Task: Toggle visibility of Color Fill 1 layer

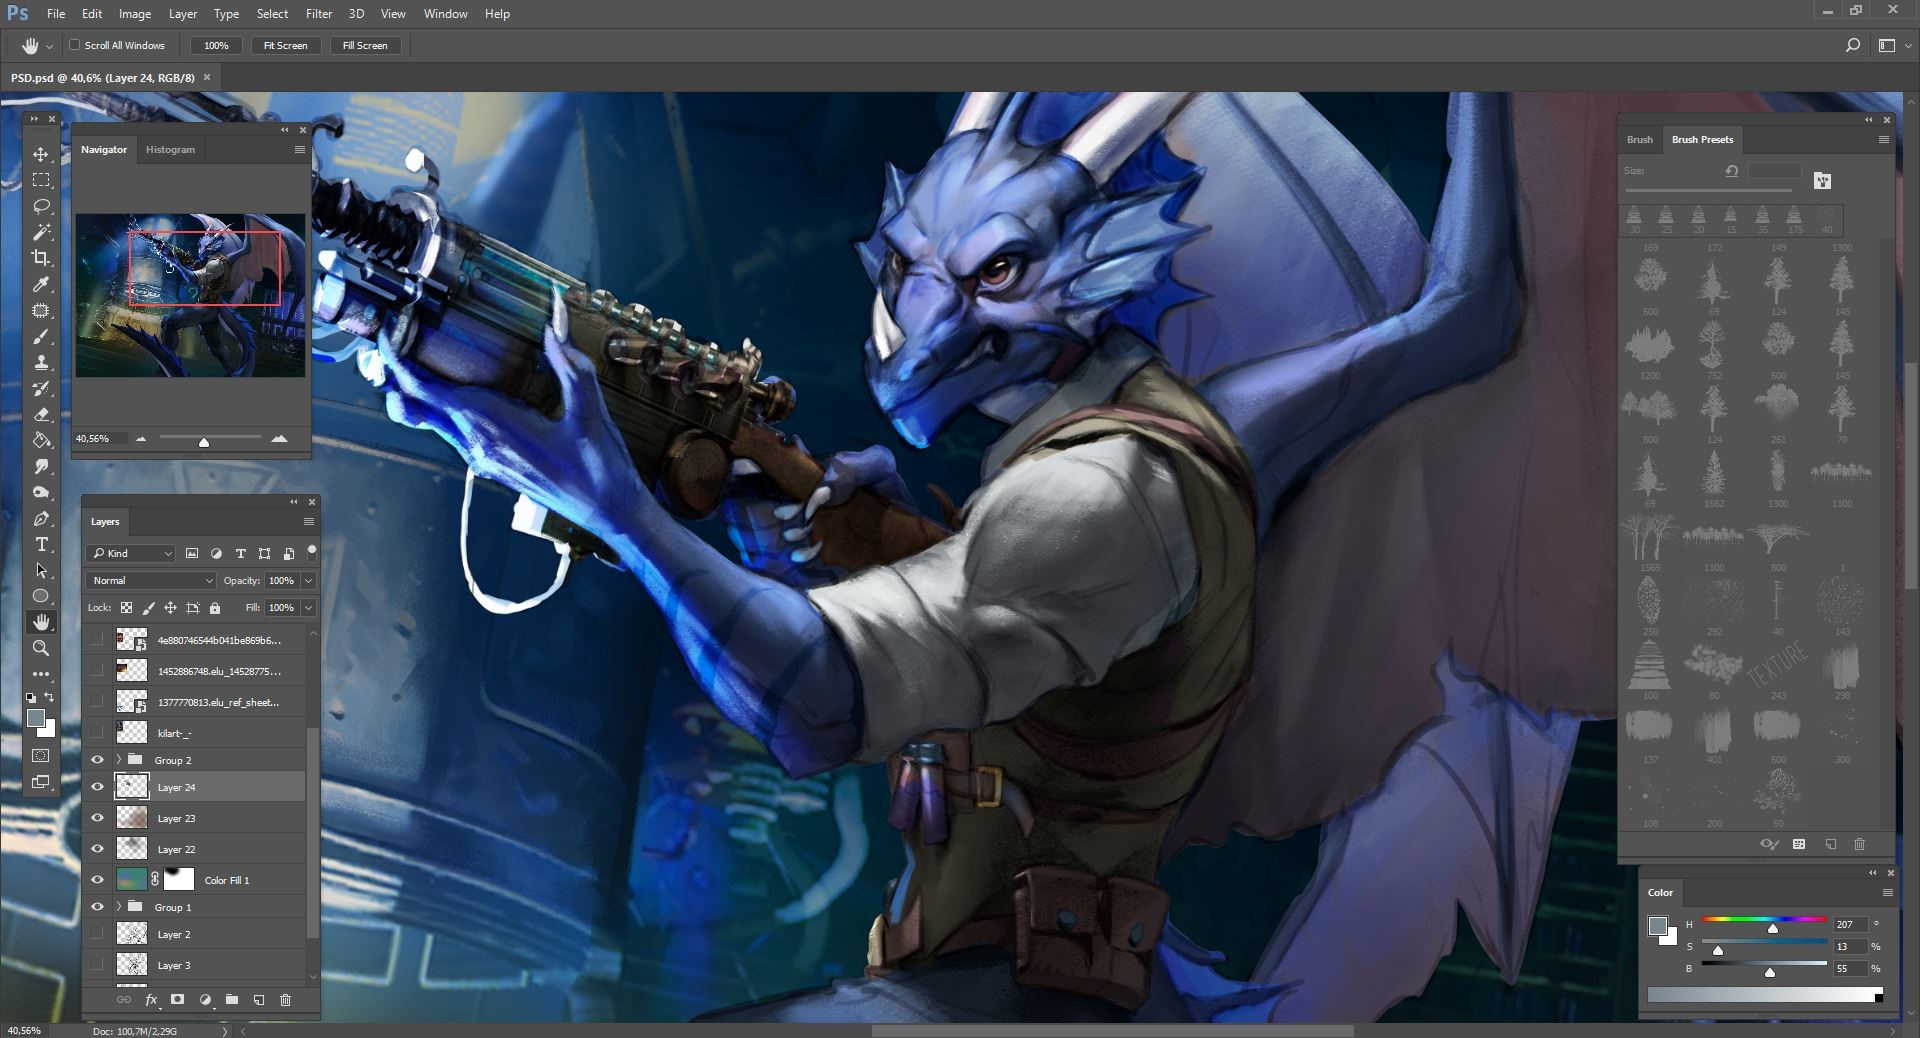Action: coord(97,880)
